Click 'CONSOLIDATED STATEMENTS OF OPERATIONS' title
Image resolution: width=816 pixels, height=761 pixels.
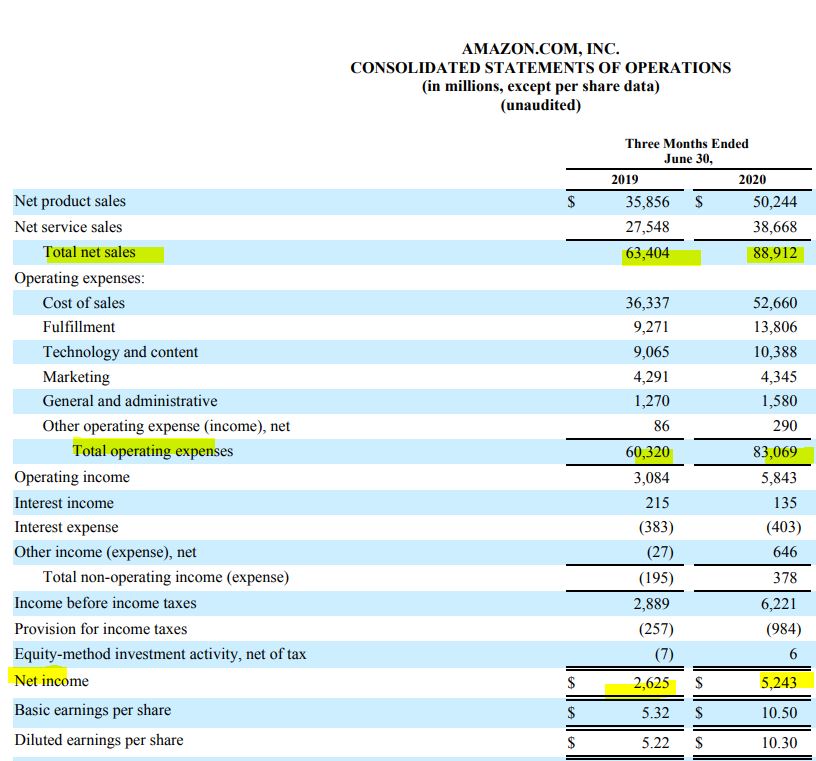[541, 68]
